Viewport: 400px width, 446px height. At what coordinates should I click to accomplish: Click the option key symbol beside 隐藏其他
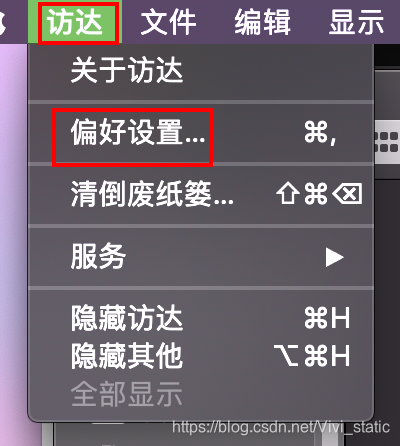[x=287, y=355]
